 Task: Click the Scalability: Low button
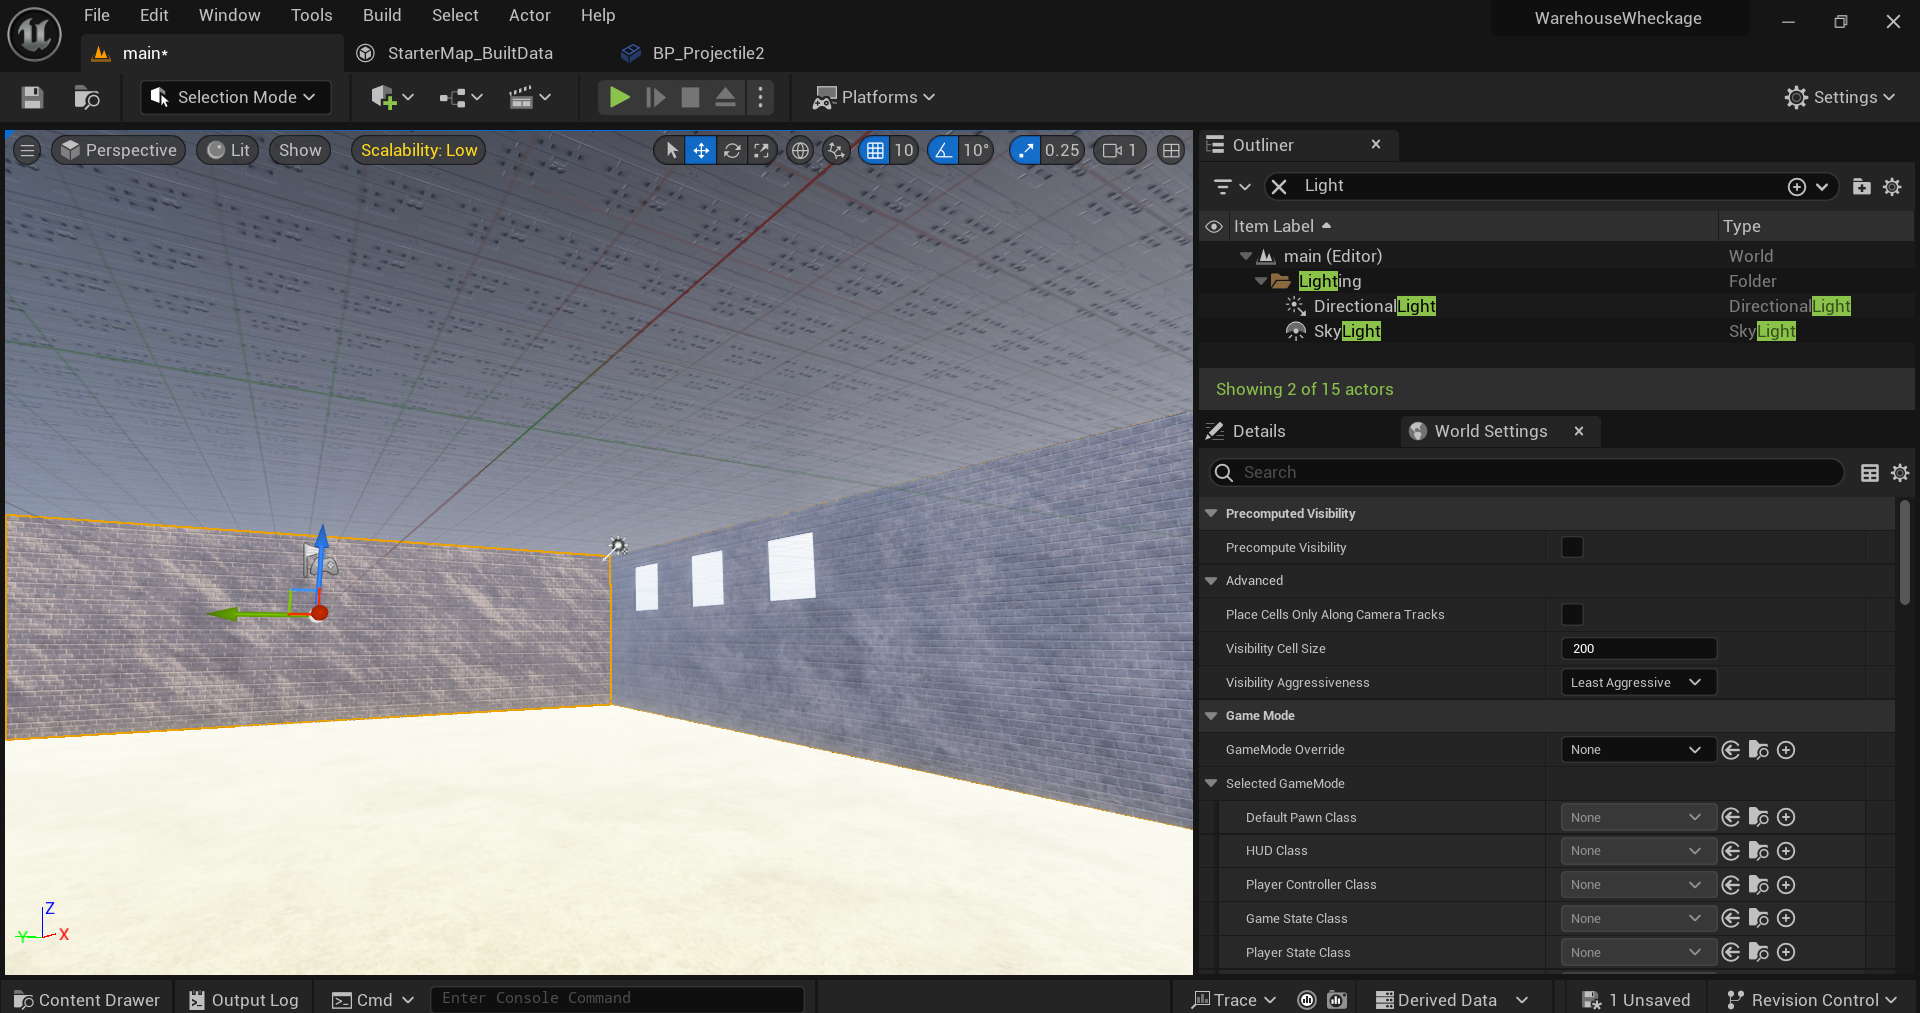point(419,150)
